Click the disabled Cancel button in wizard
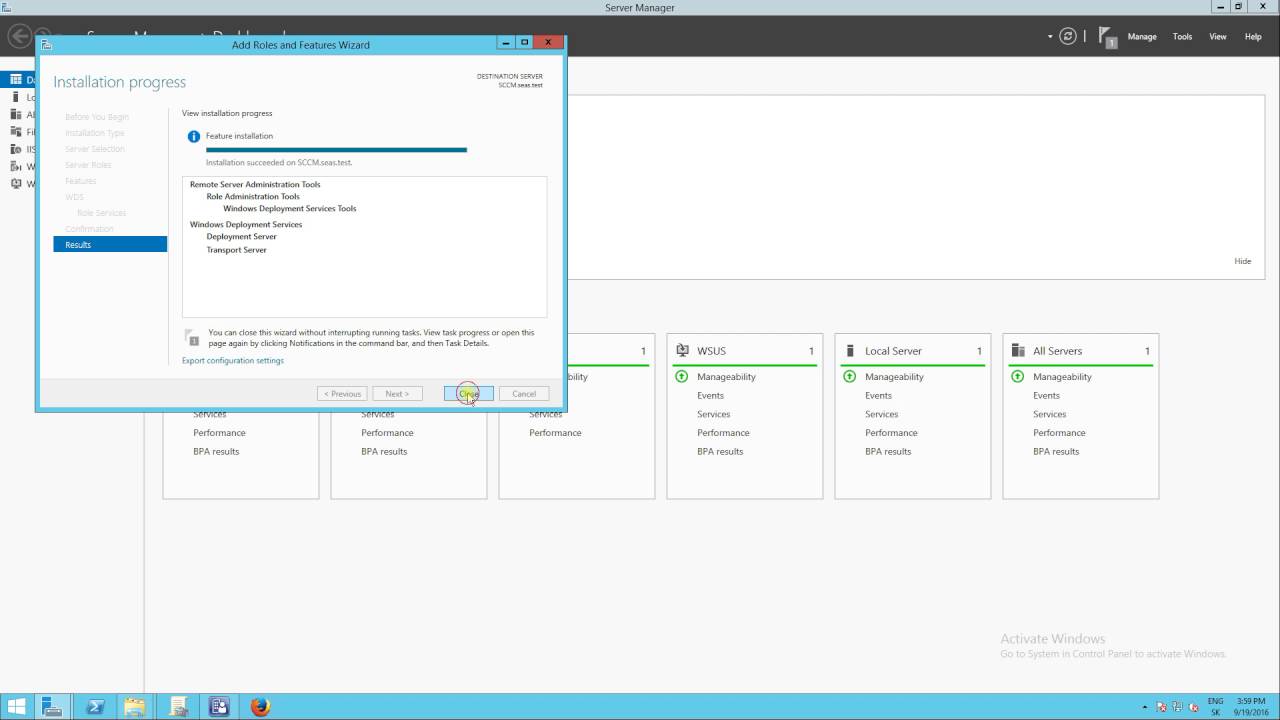1280x720 pixels. pyautogui.click(x=524, y=394)
